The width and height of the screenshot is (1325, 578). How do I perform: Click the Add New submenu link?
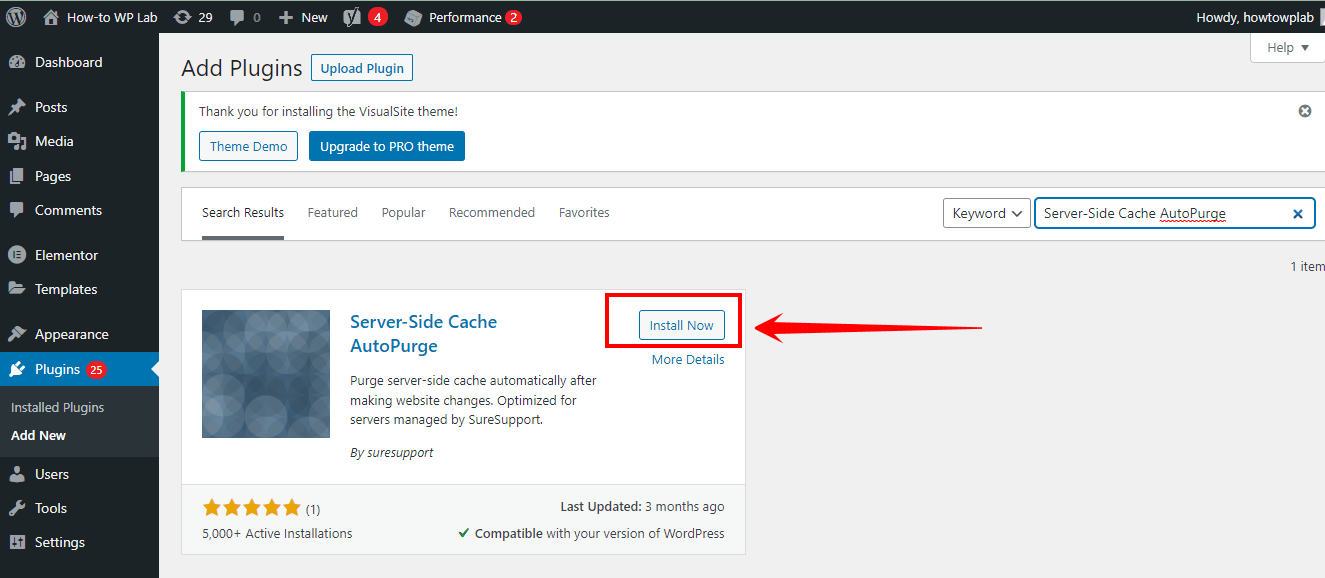pos(38,435)
